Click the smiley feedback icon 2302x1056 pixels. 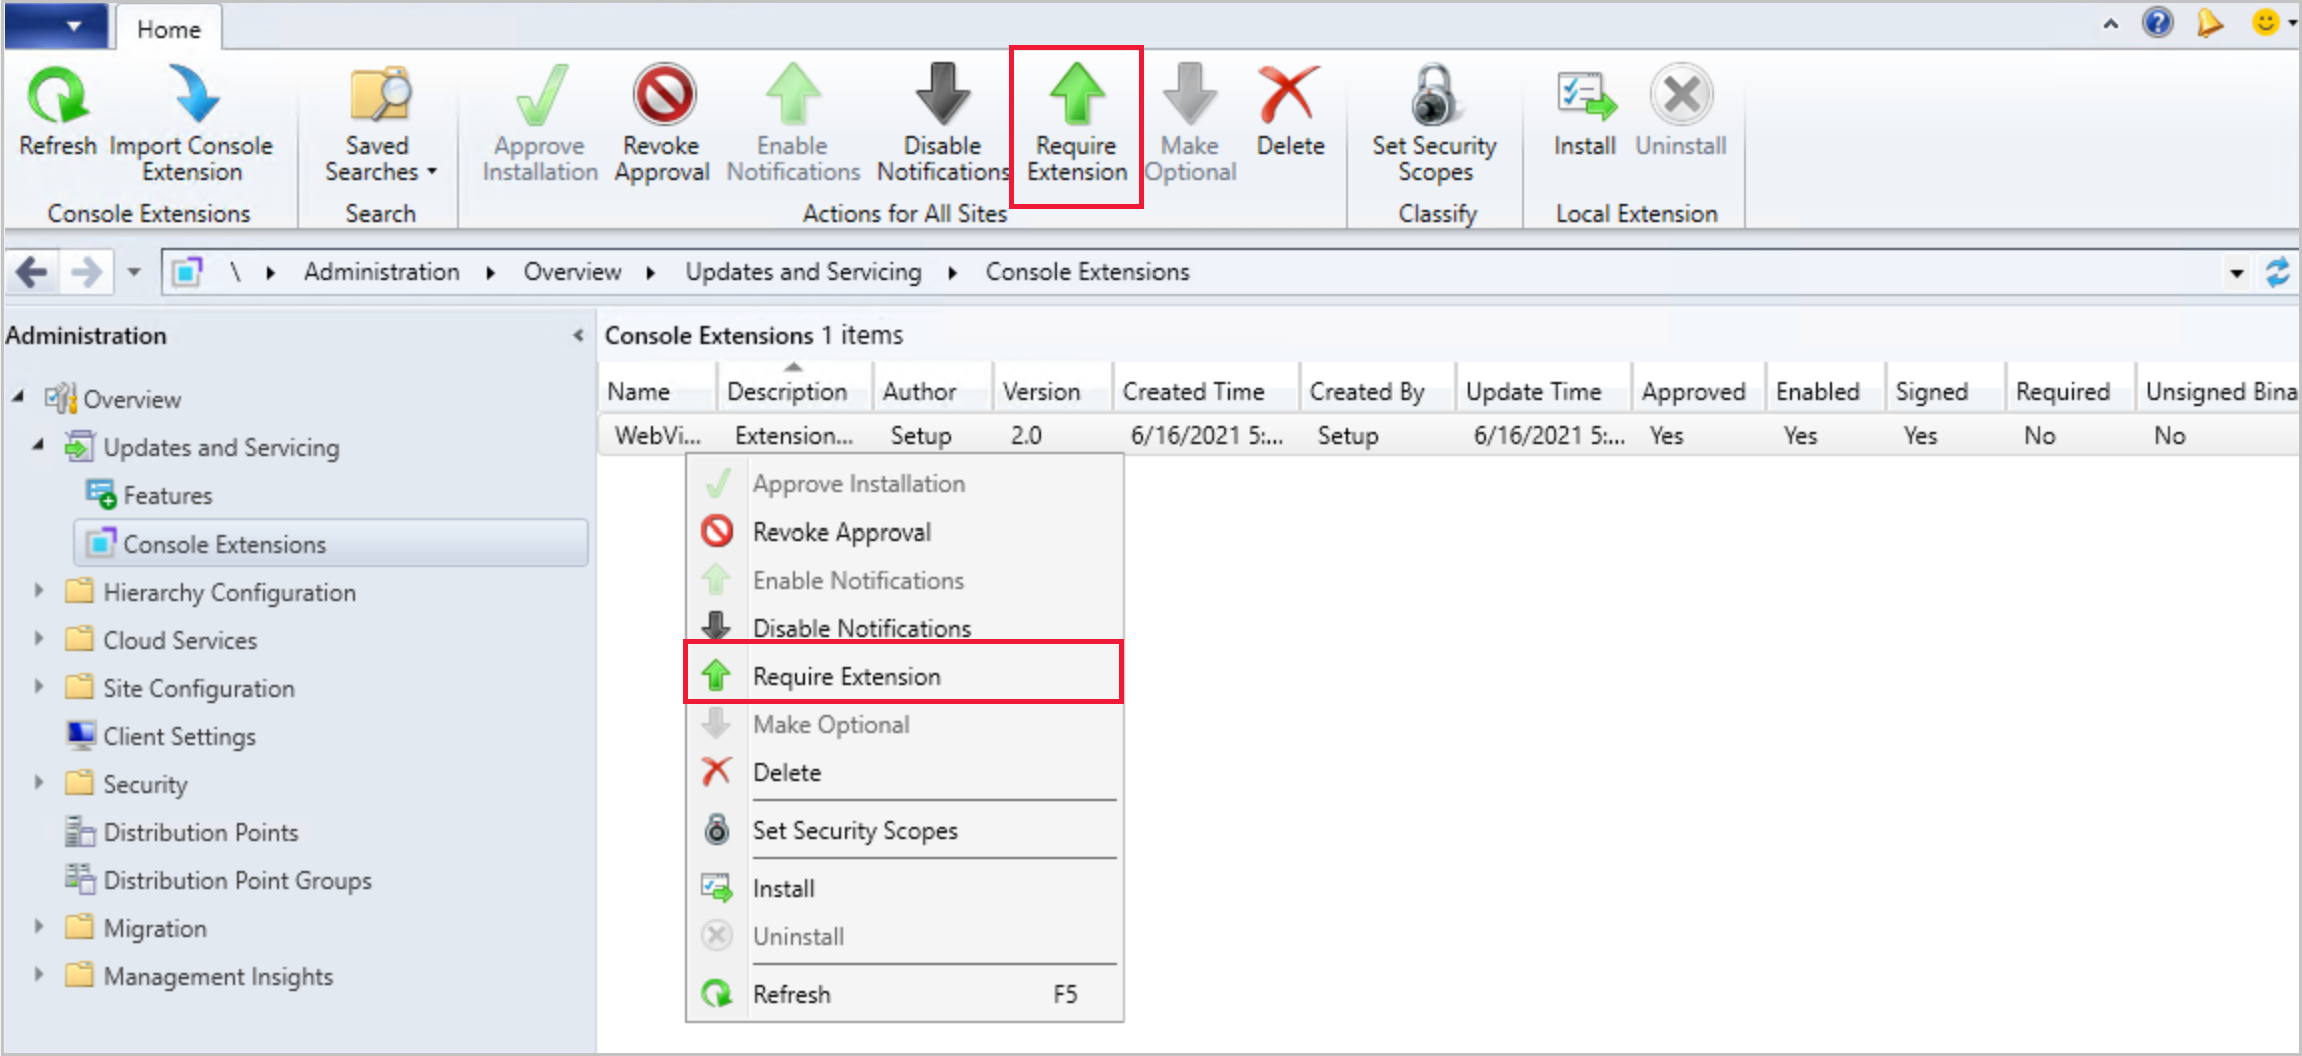click(x=2265, y=22)
